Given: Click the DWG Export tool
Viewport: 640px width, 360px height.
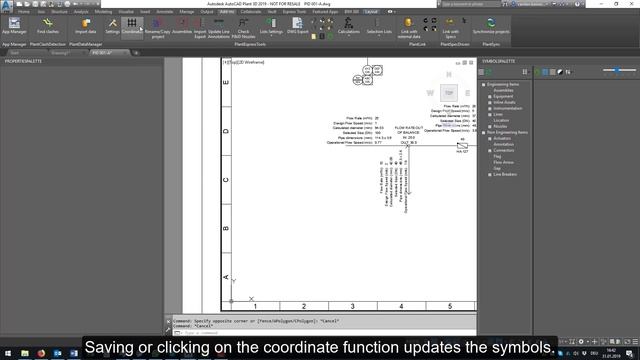Looking at the screenshot, I should pos(298,26).
